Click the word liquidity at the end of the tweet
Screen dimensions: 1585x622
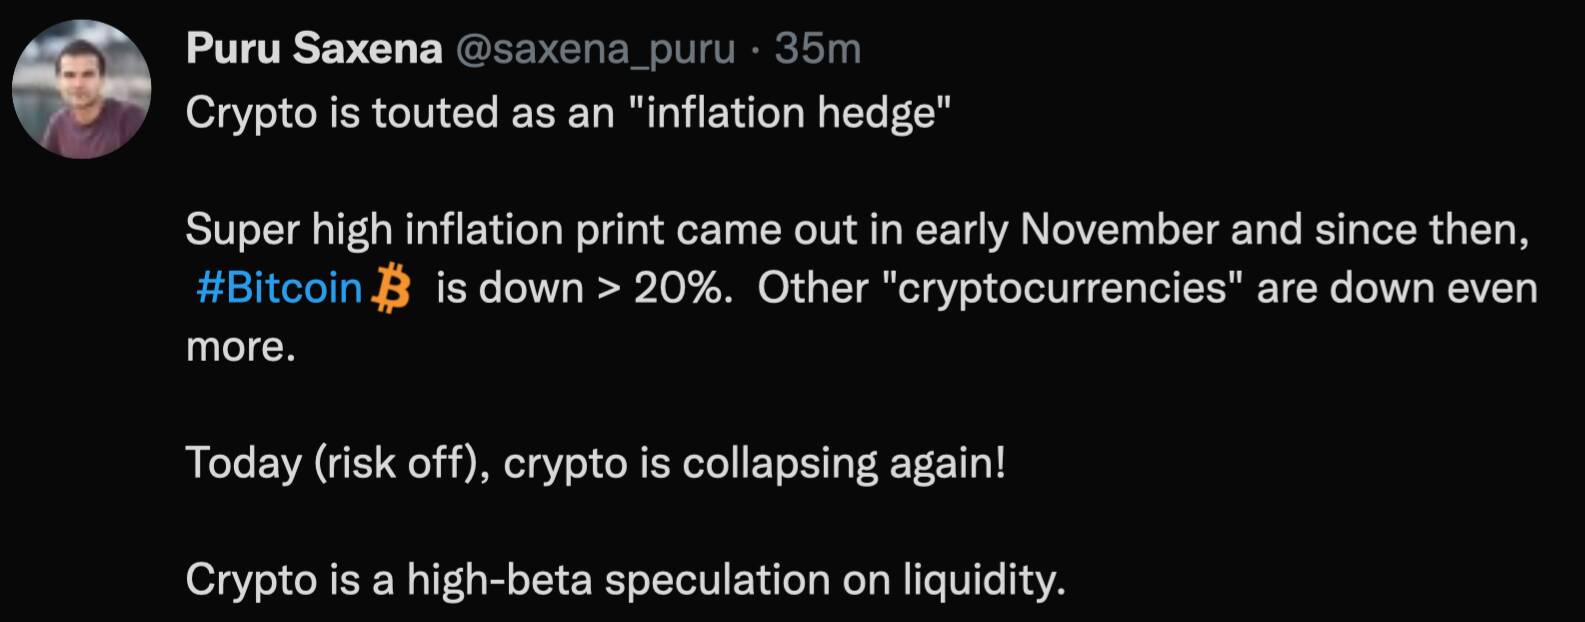[984, 581]
